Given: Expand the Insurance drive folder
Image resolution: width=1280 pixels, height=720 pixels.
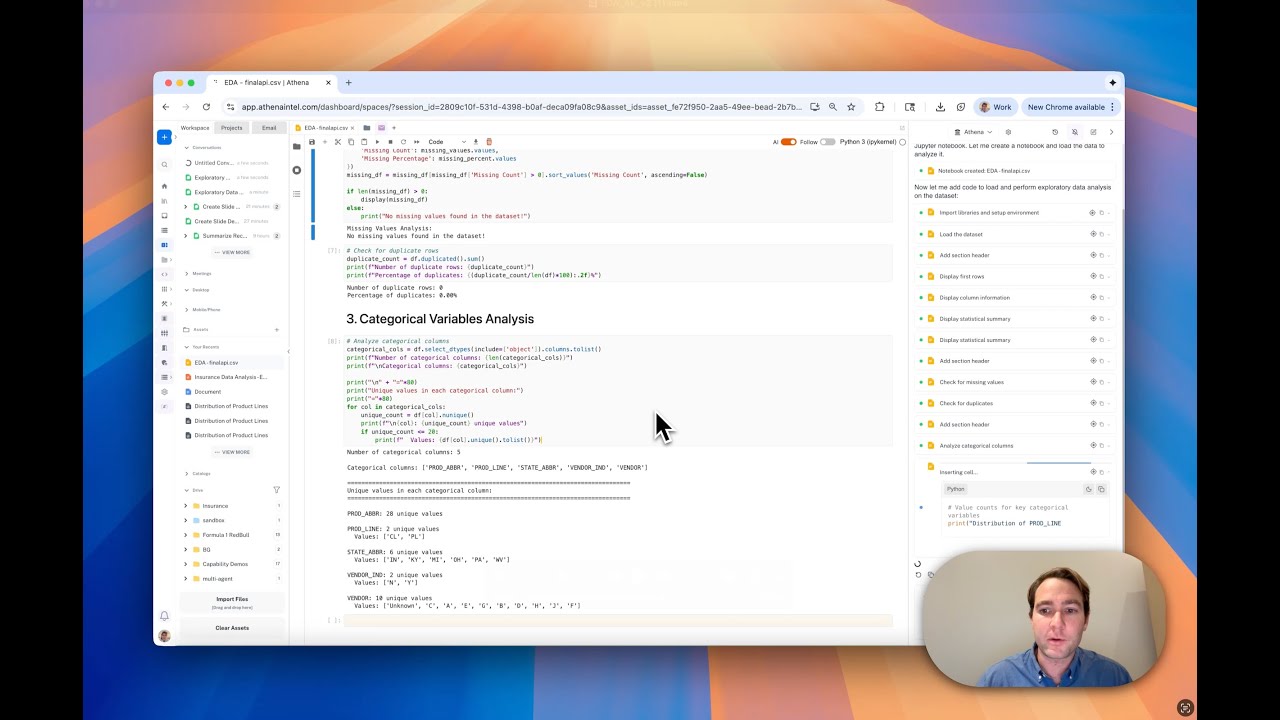Looking at the screenshot, I should click(x=186, y=506).
